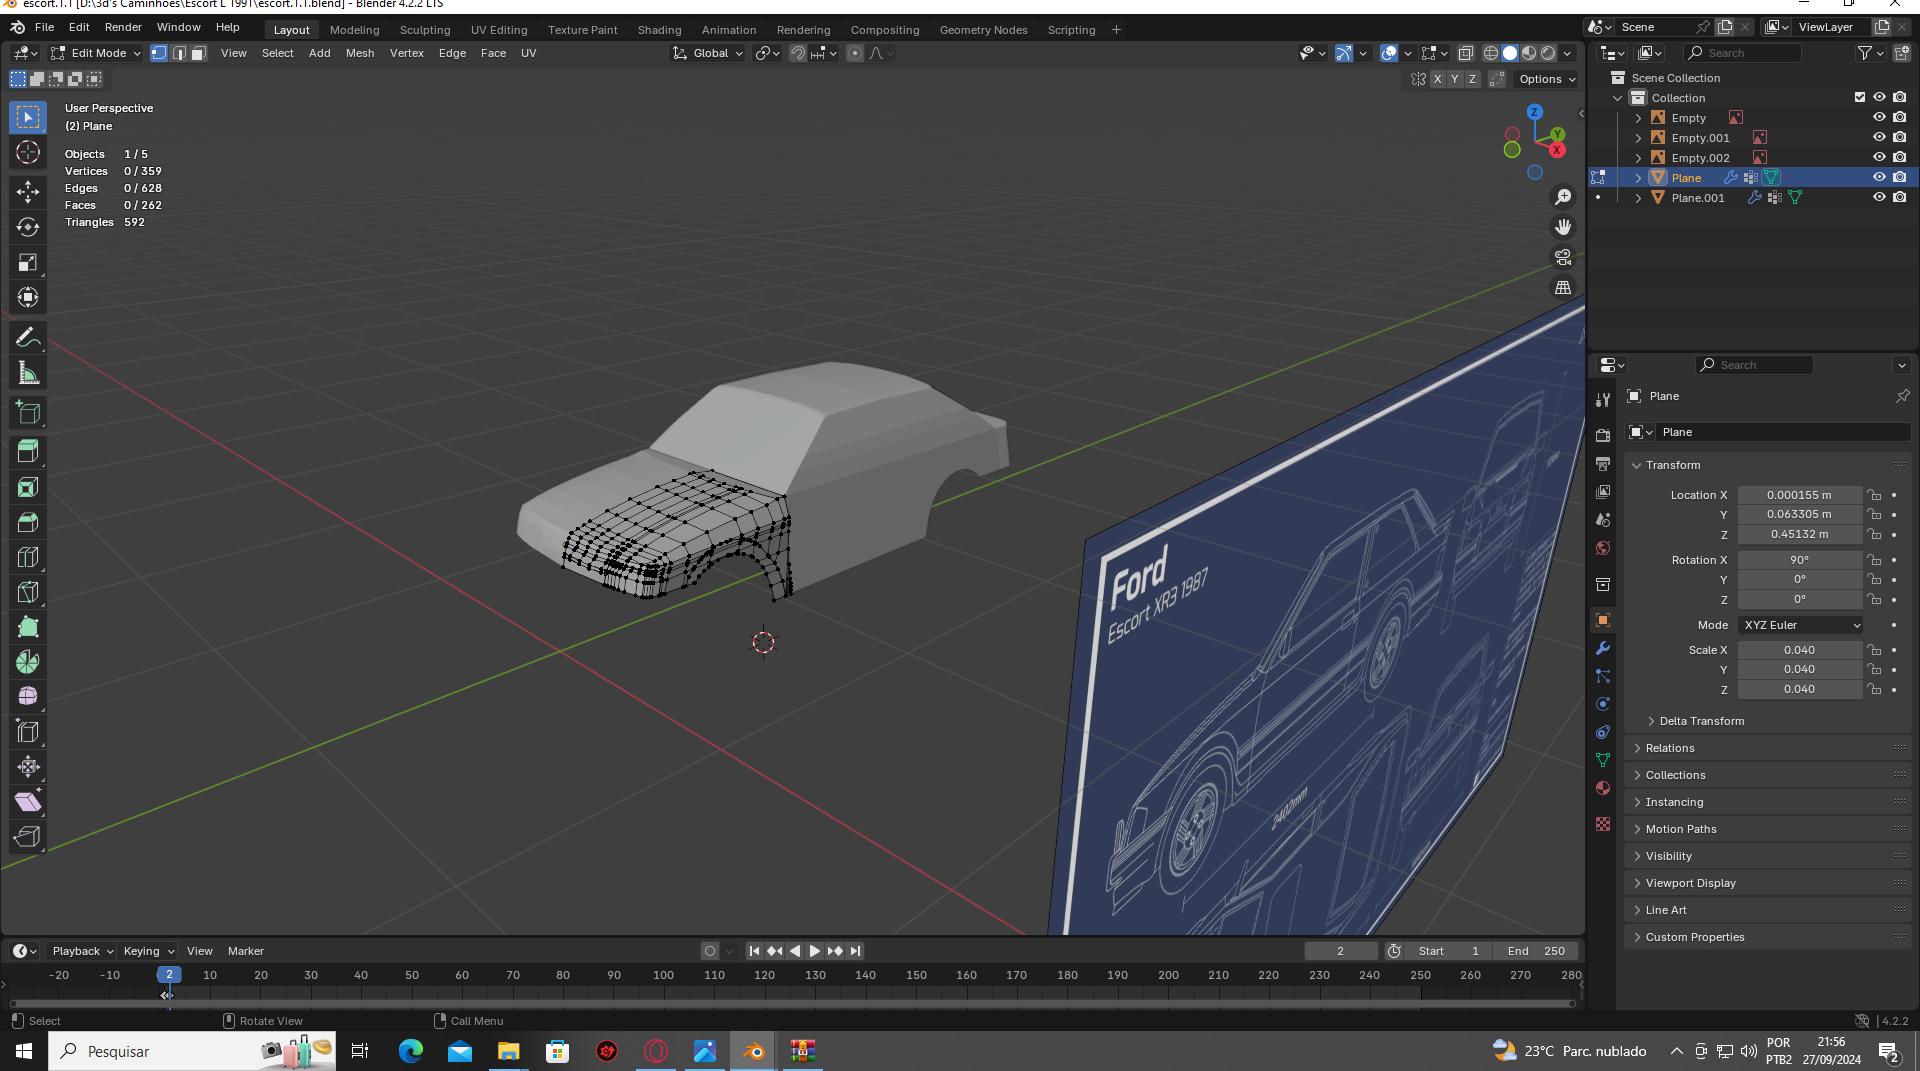1920x1071 pixels.
Task: Expand Plane.001 in the outliner
Action: pos(1638,198)
